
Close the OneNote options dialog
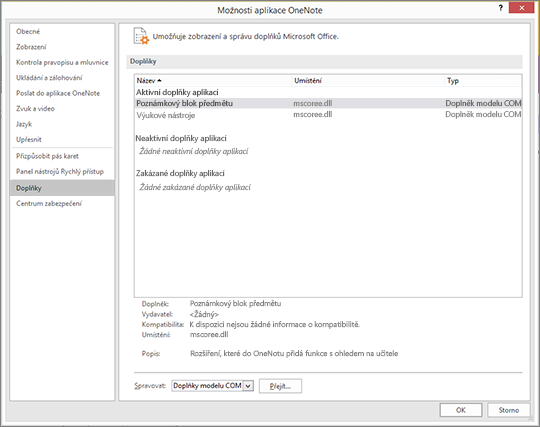521,8
